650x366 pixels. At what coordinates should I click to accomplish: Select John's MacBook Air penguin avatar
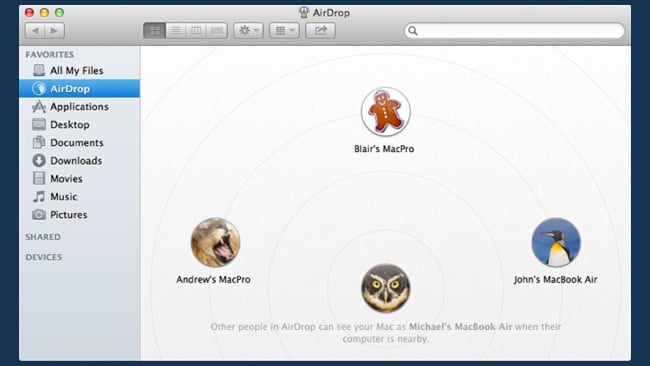pos(556,242)
